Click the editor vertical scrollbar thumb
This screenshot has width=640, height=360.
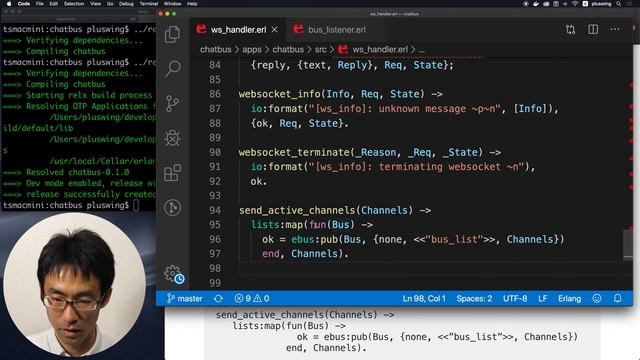[x=628, y=244]
